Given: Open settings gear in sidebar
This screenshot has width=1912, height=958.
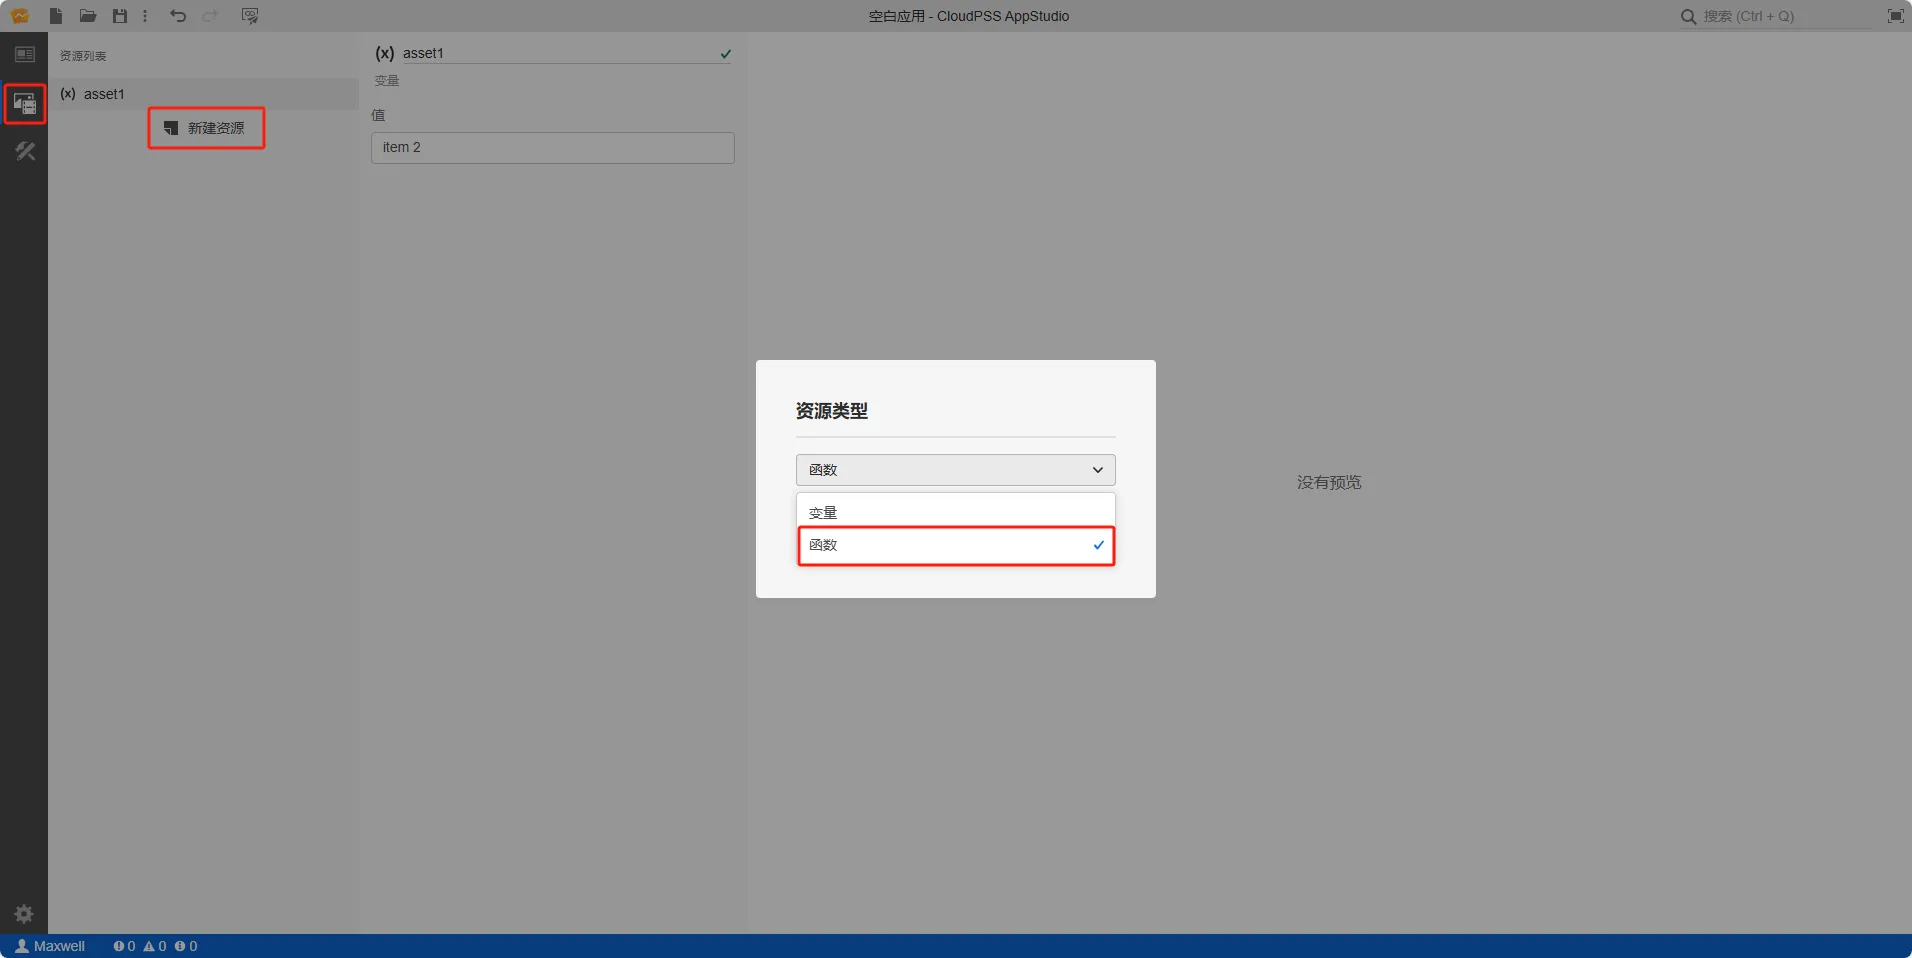Looking at the screenshot, I should pyautogui.click(x=24, y=914).
